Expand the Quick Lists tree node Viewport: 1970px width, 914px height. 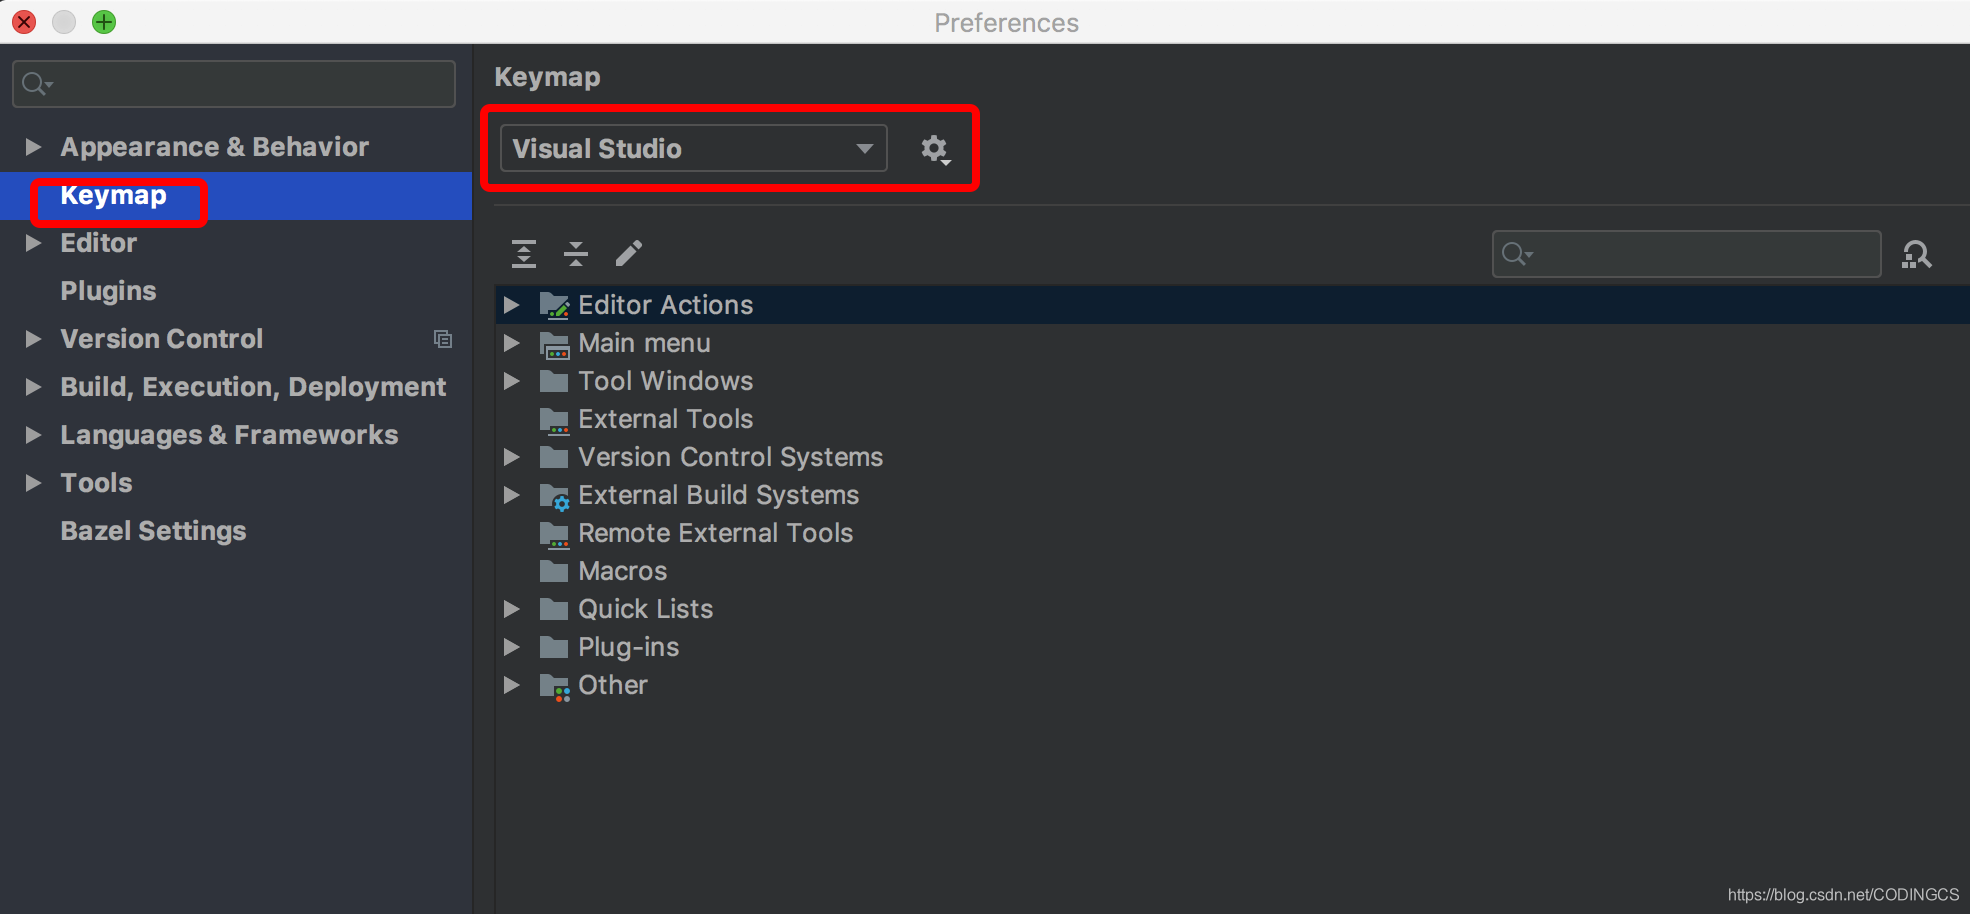(512, 609)
